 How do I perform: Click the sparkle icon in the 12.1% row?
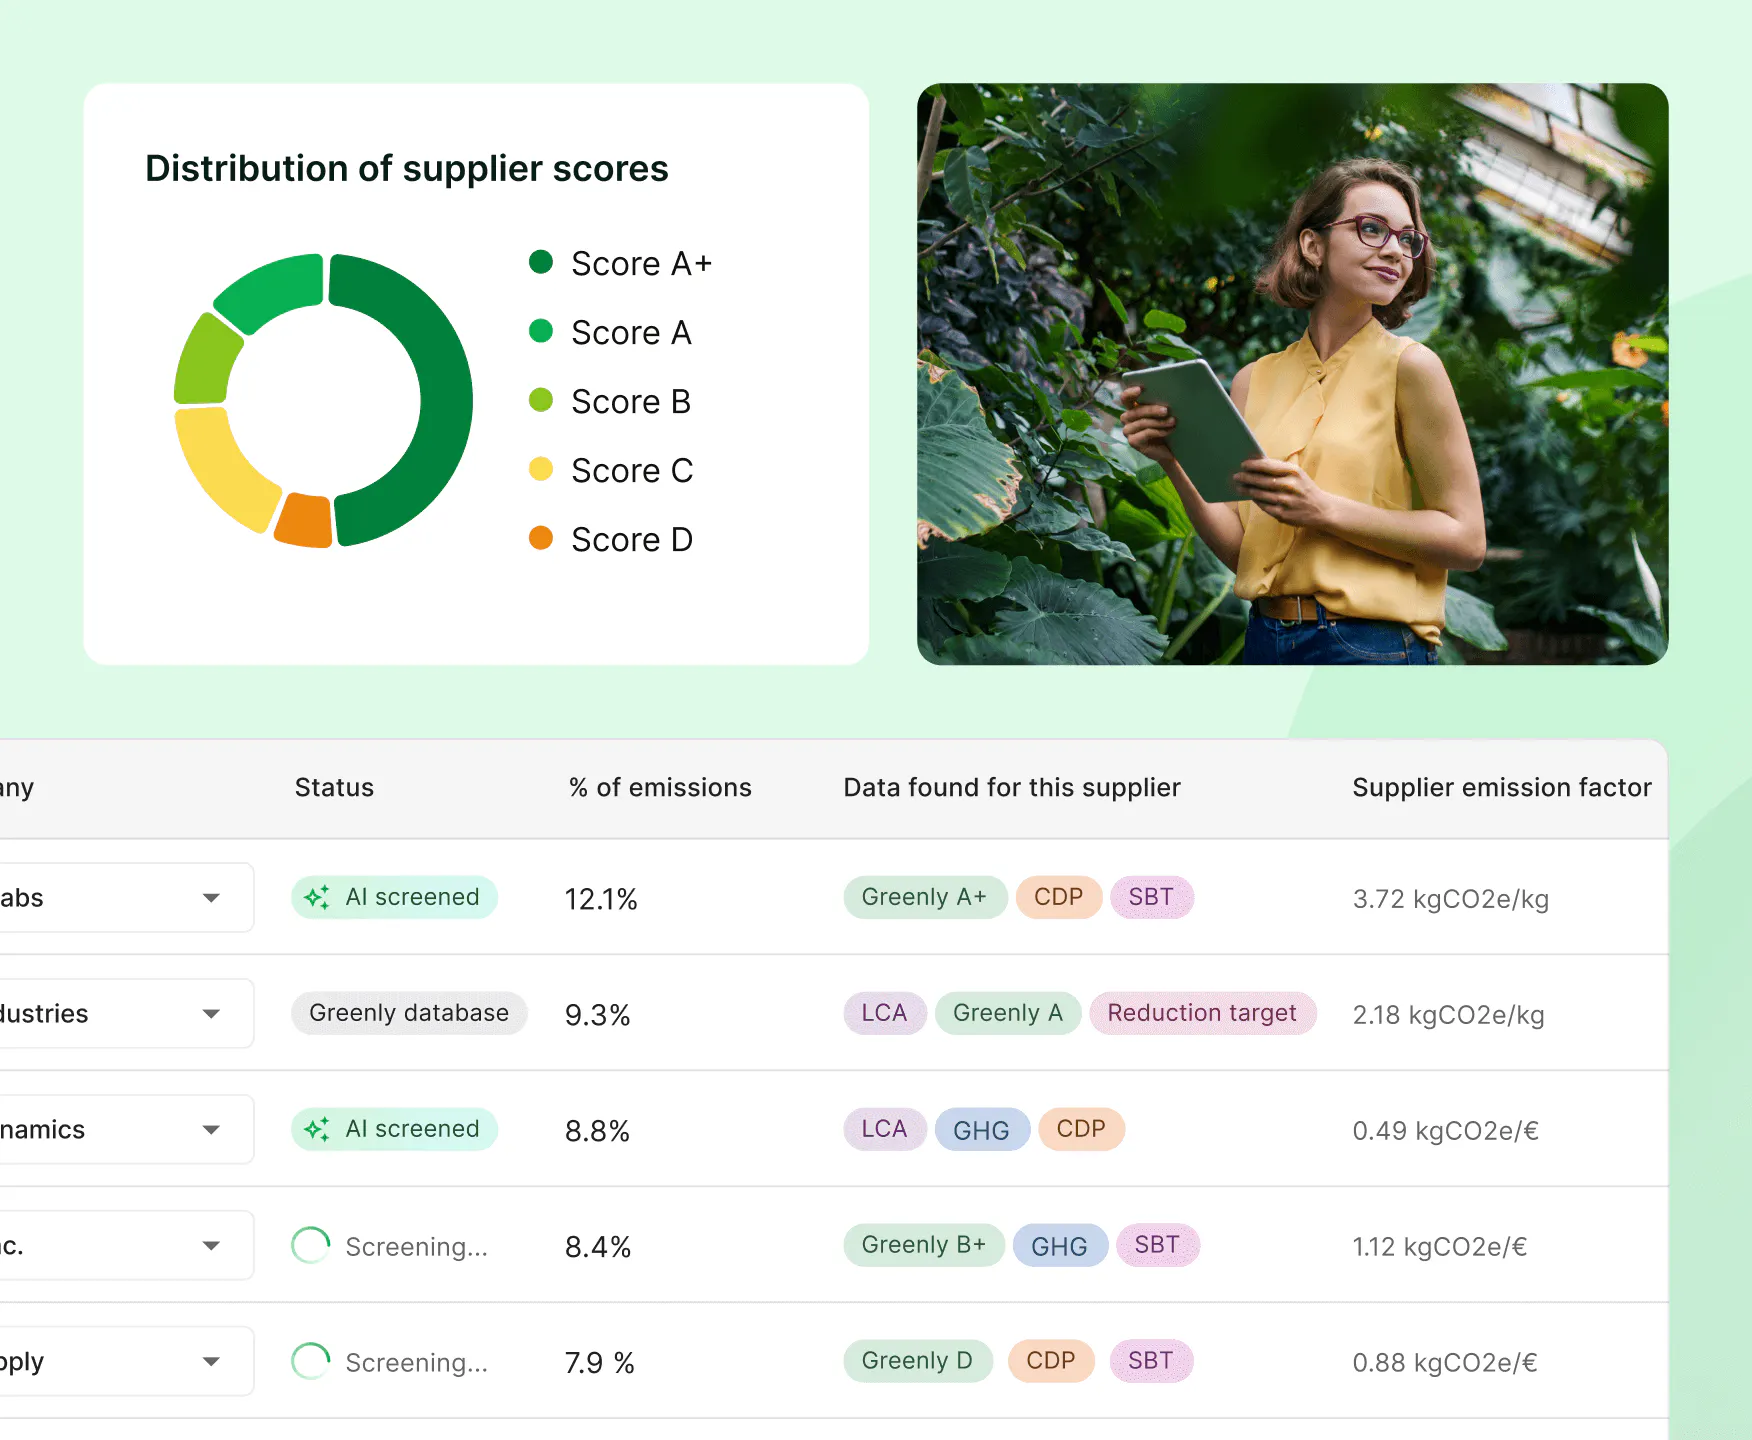[x=317, y=897]
